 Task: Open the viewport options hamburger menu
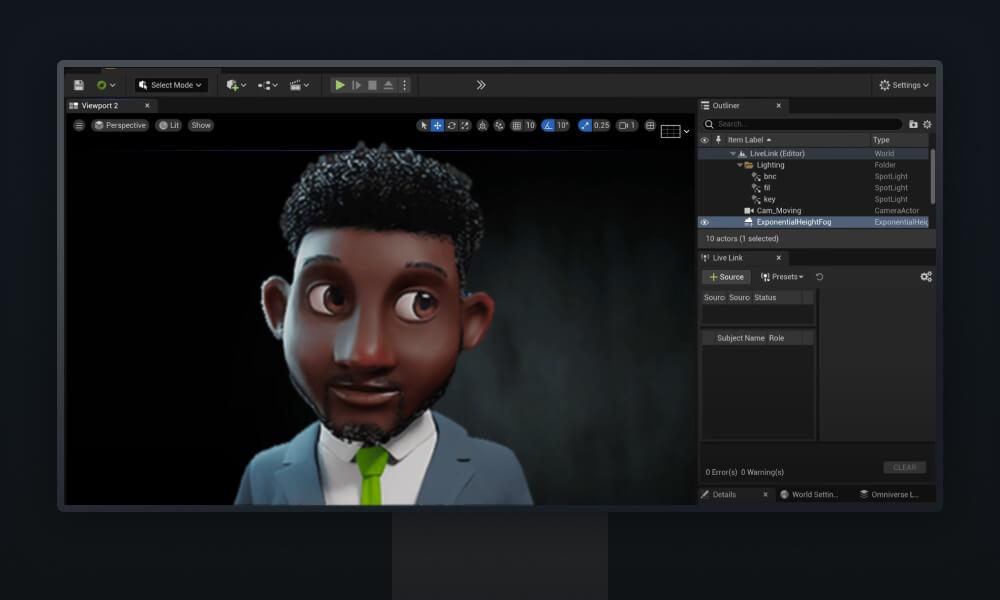[79, 126]
